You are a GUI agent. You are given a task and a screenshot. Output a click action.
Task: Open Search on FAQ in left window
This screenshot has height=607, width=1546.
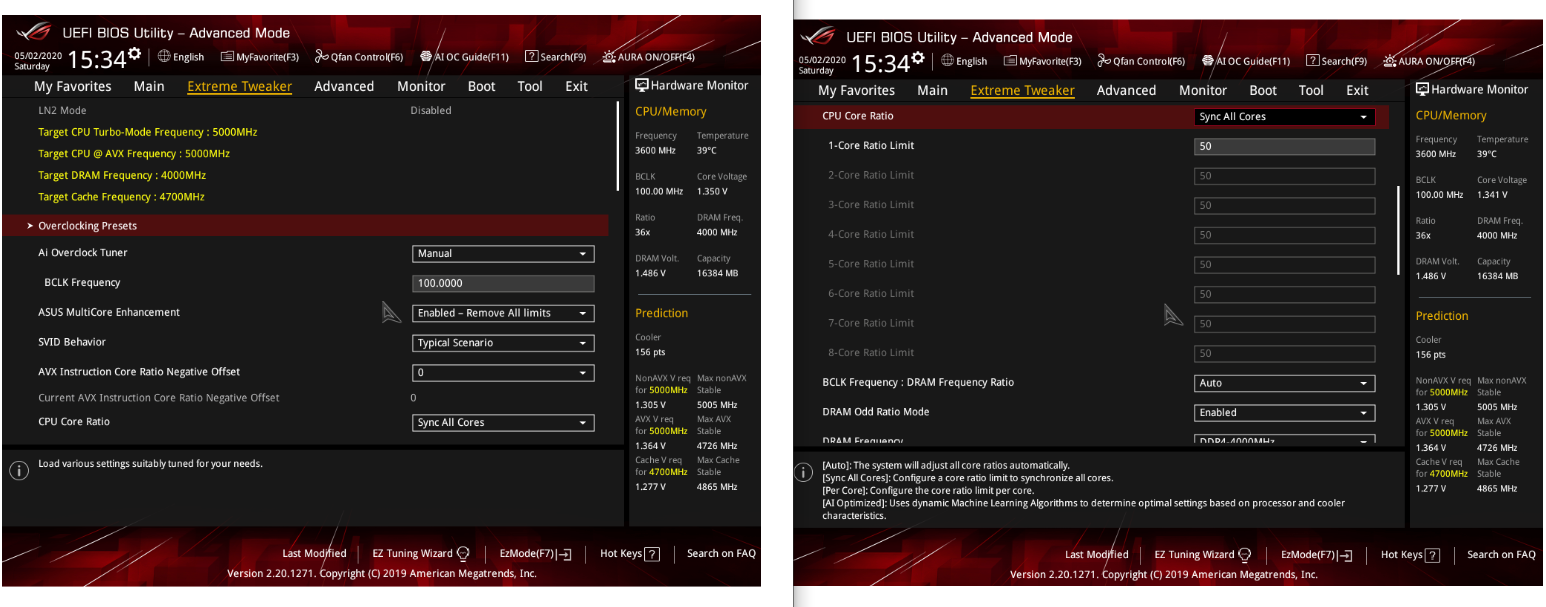(721, 553)
